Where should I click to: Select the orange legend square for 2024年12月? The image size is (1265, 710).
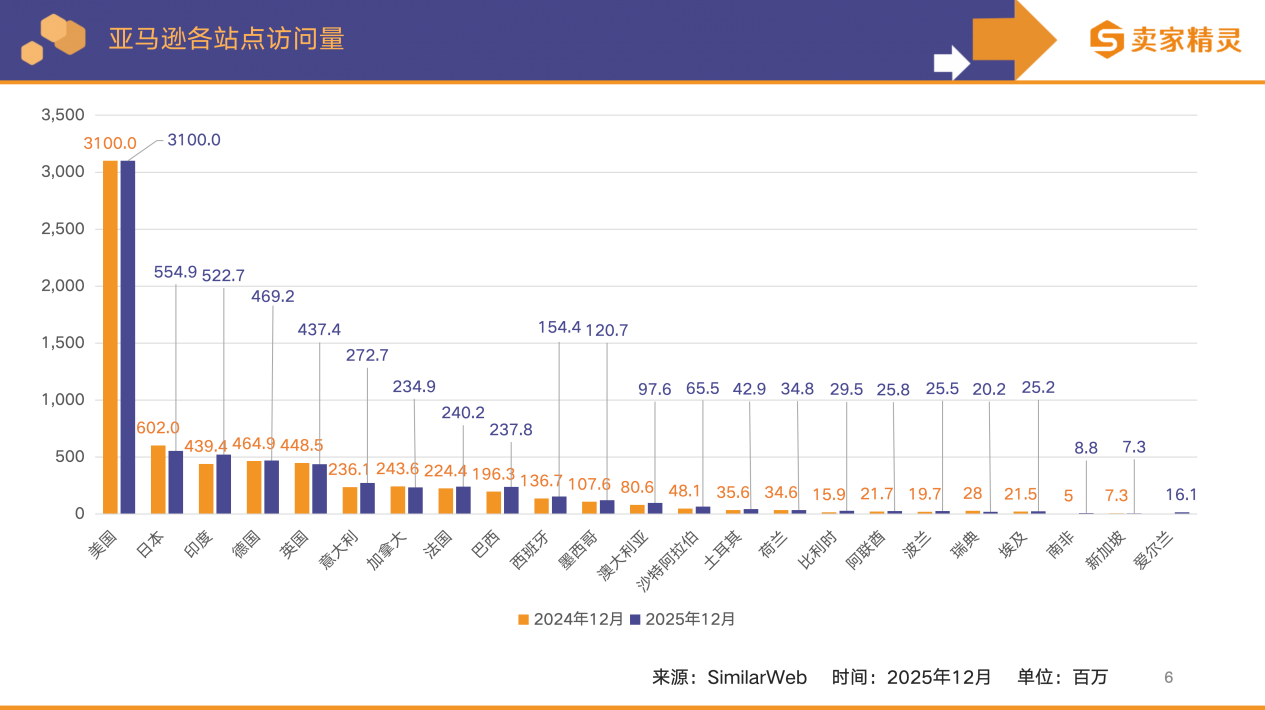524,618
